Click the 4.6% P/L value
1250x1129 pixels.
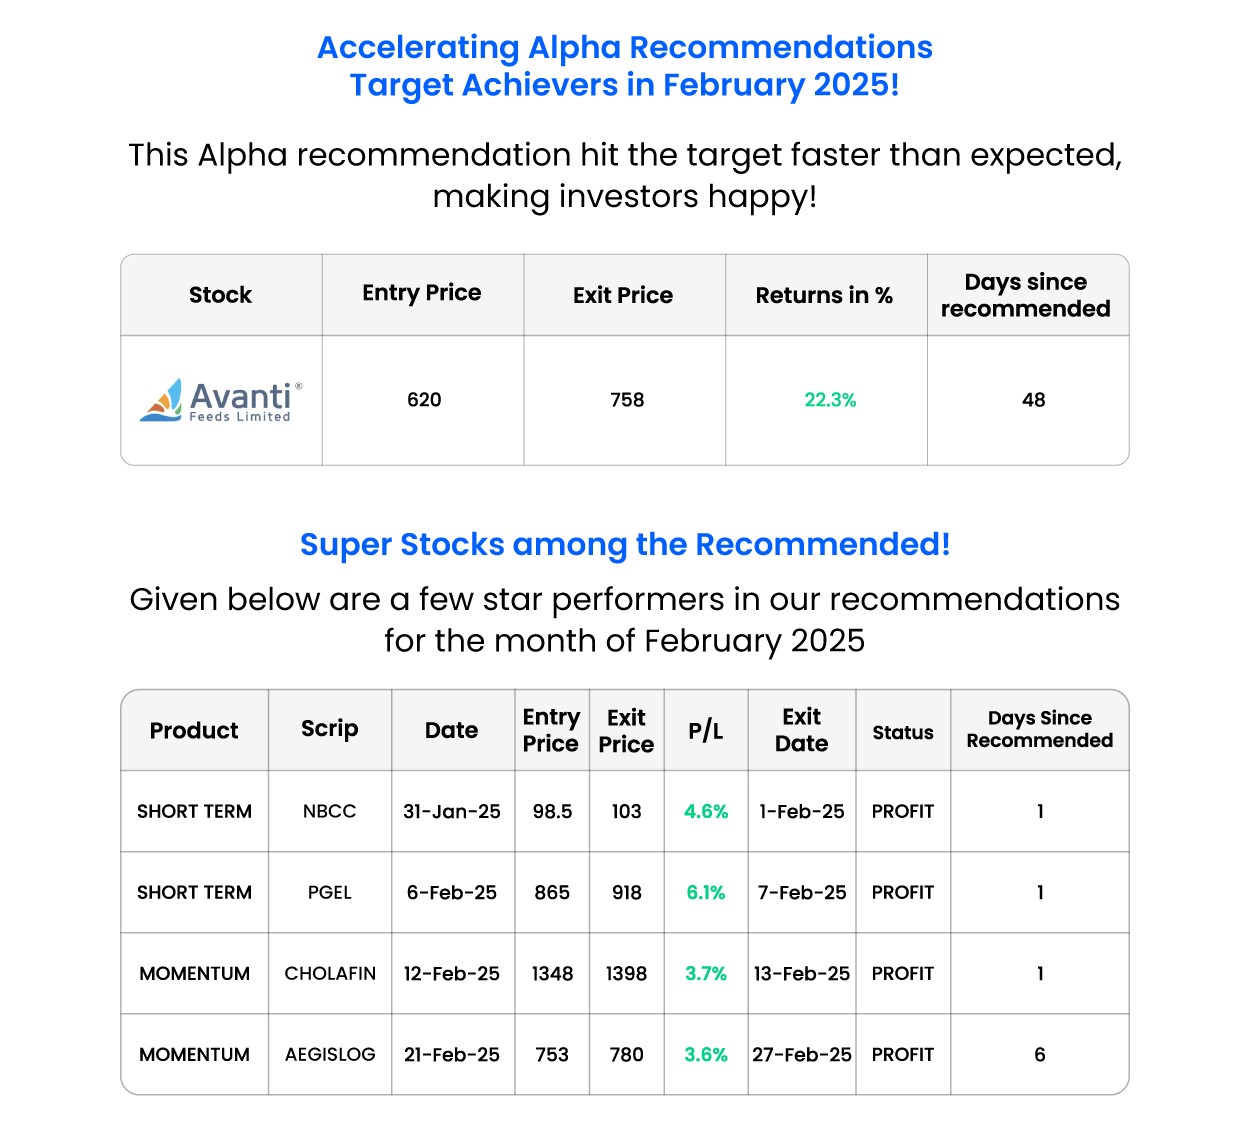[x=706, y=811]
